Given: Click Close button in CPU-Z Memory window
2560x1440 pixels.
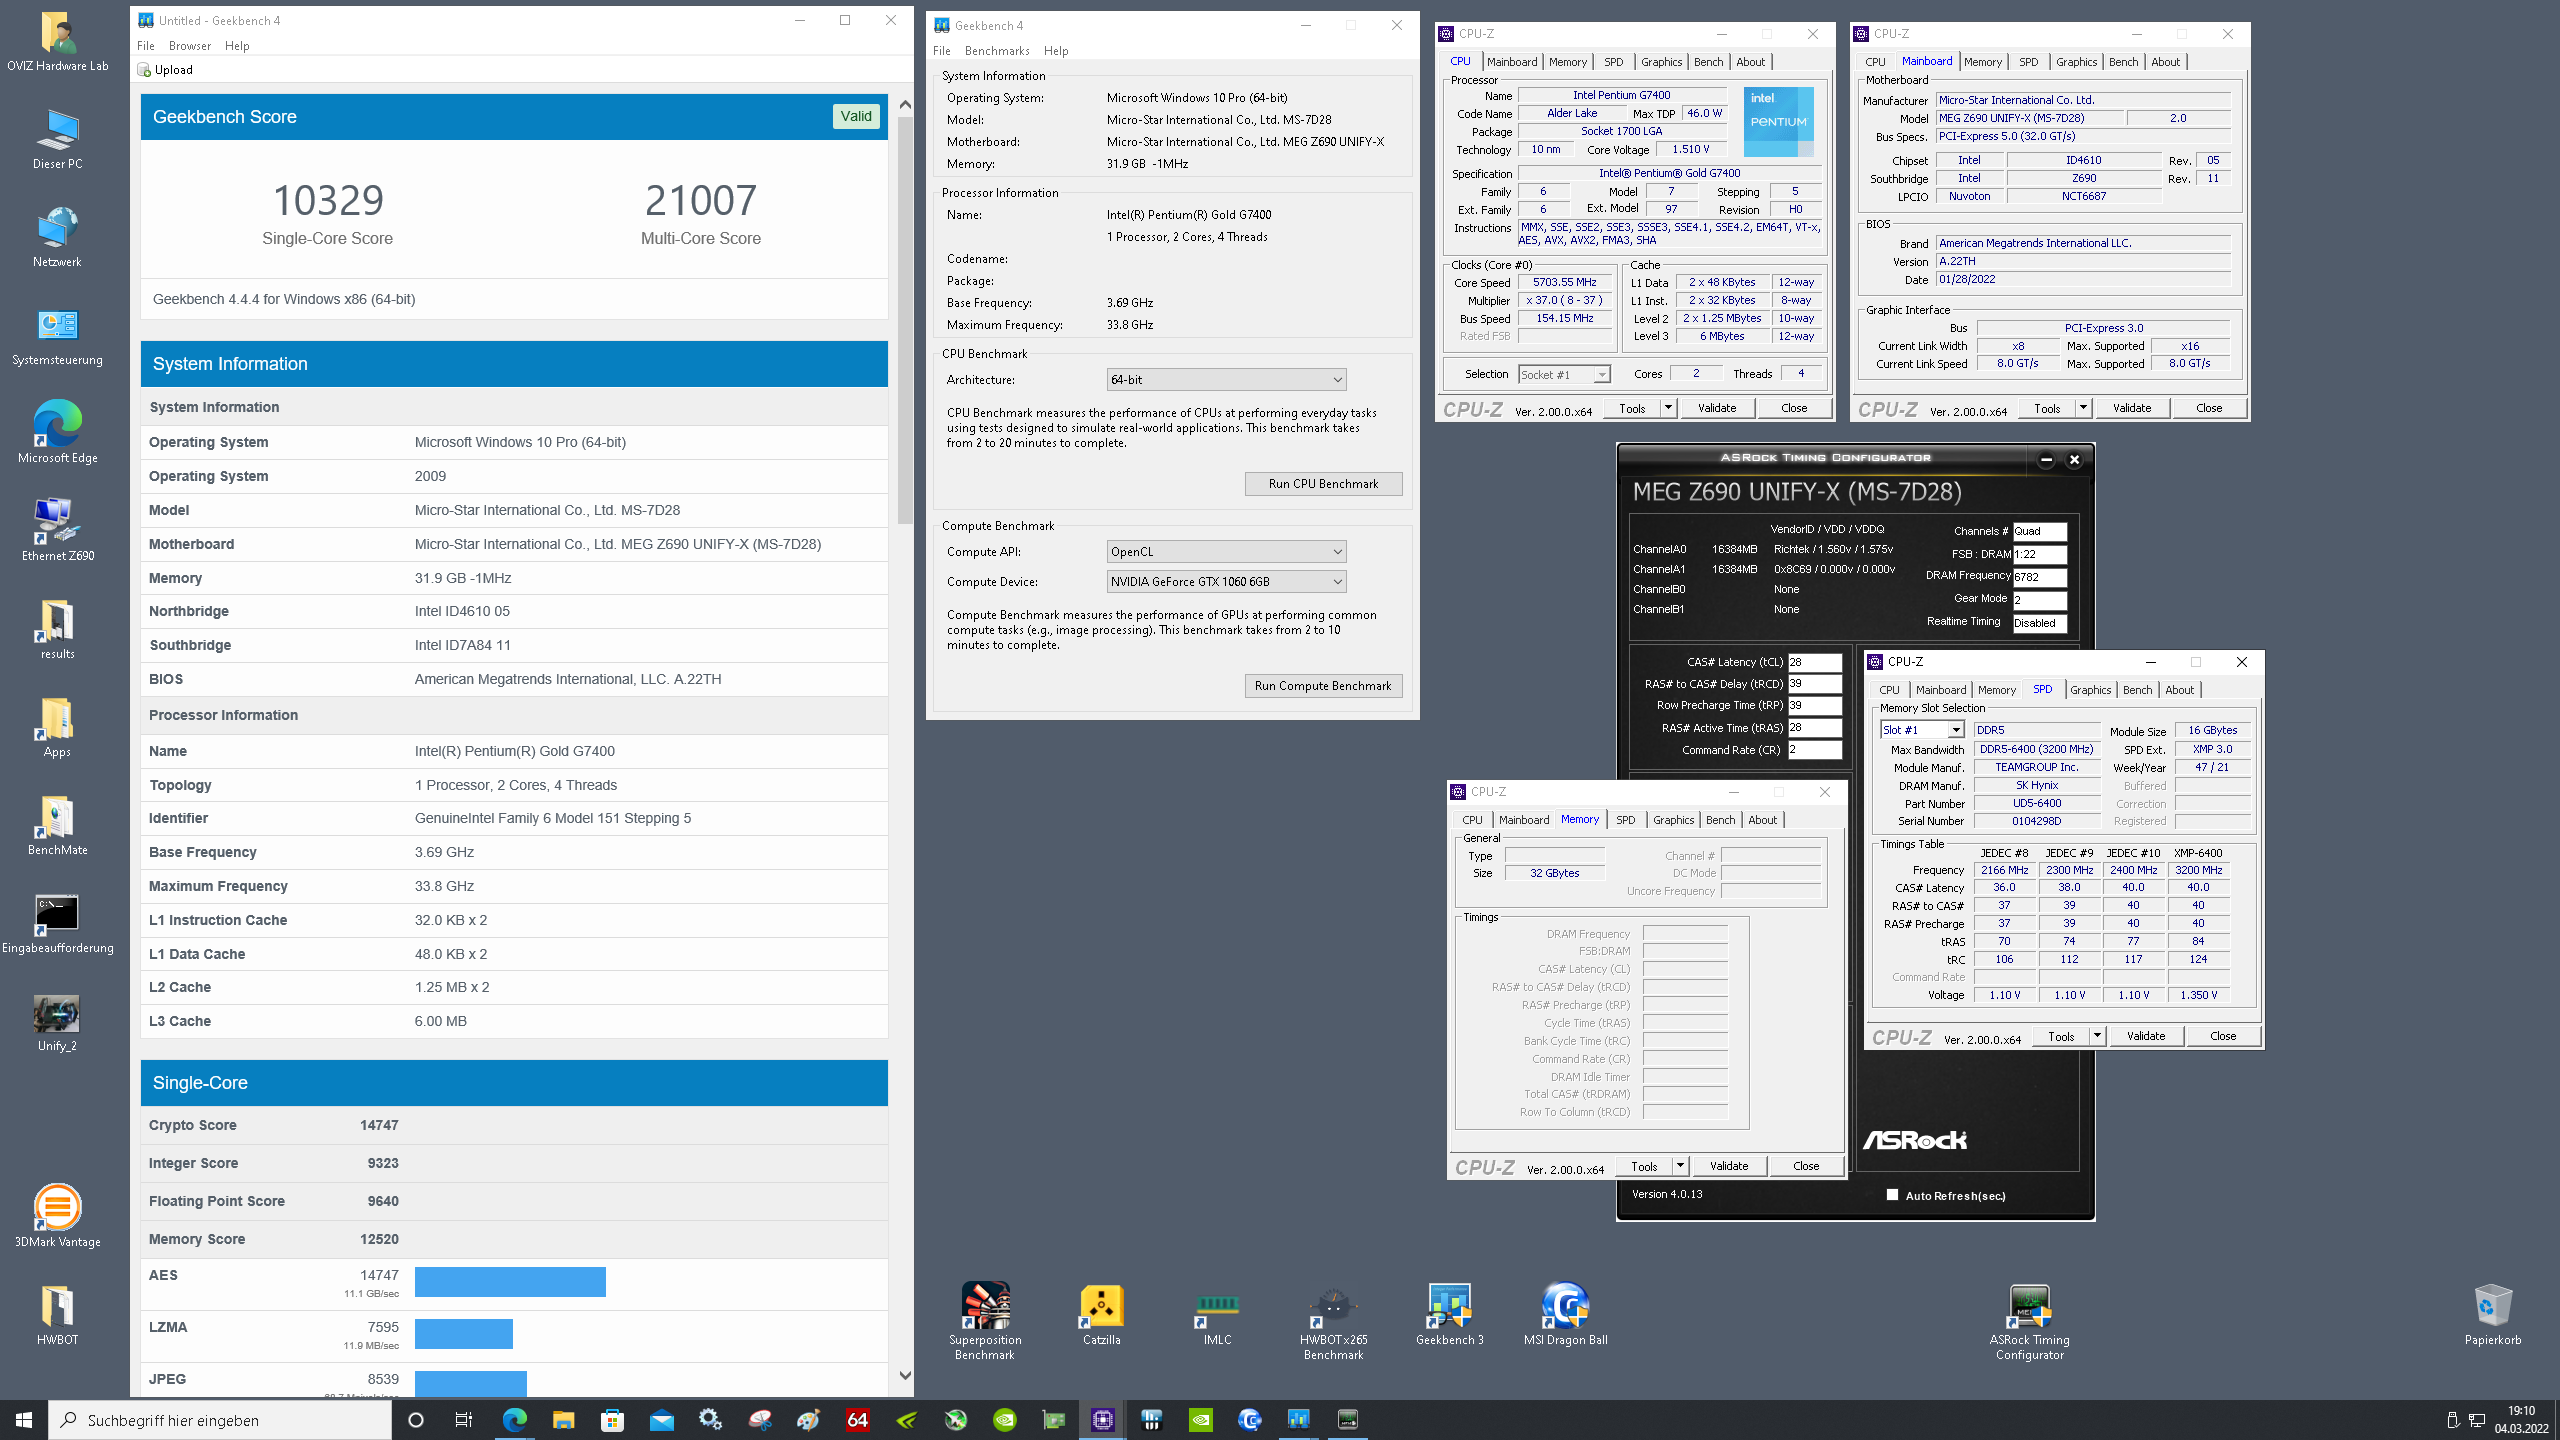Looking at the screenshot, I should pyautogui.click(x=1806, y=1166).
